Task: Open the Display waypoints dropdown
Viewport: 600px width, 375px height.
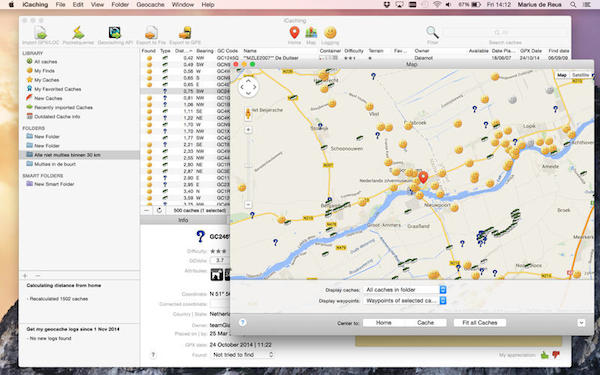Action: pyautogui.click(x=404, y=301)
